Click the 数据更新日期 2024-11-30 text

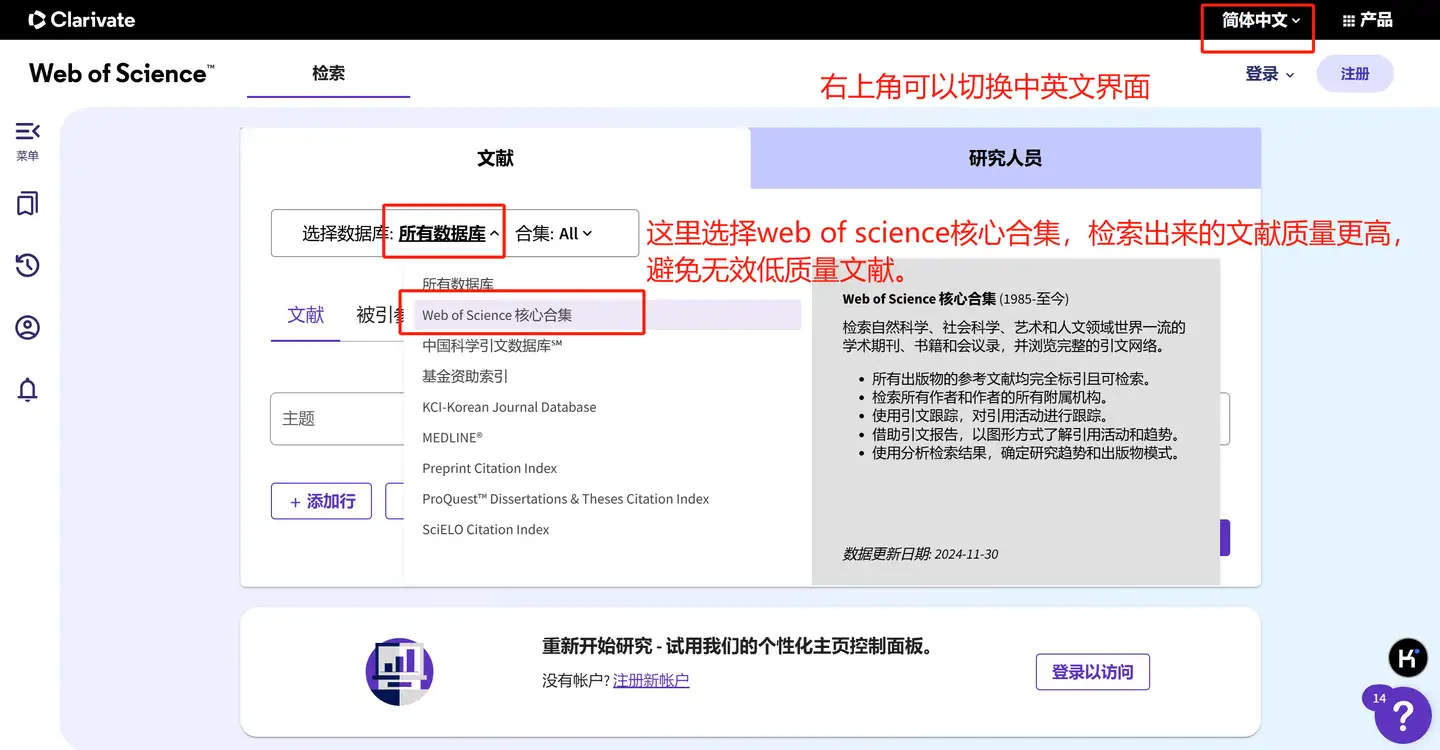pyautogui.click(x=920, y=554)
